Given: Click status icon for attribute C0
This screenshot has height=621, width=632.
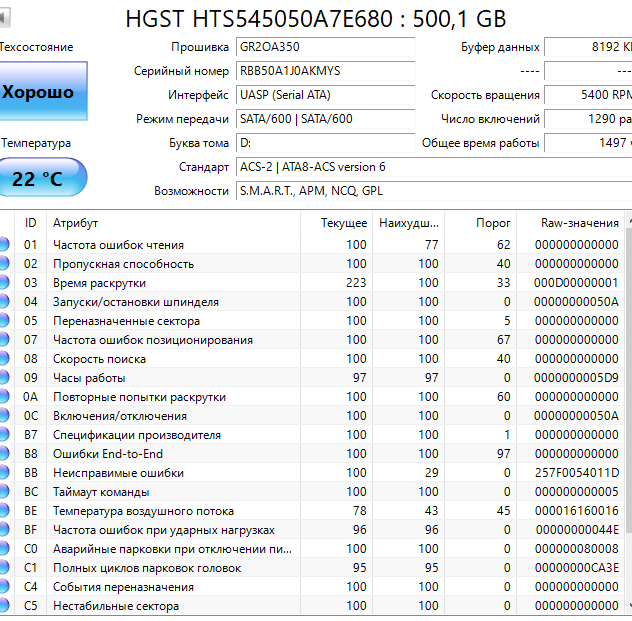Looking at the screenshot, I should tap(4, 548).
